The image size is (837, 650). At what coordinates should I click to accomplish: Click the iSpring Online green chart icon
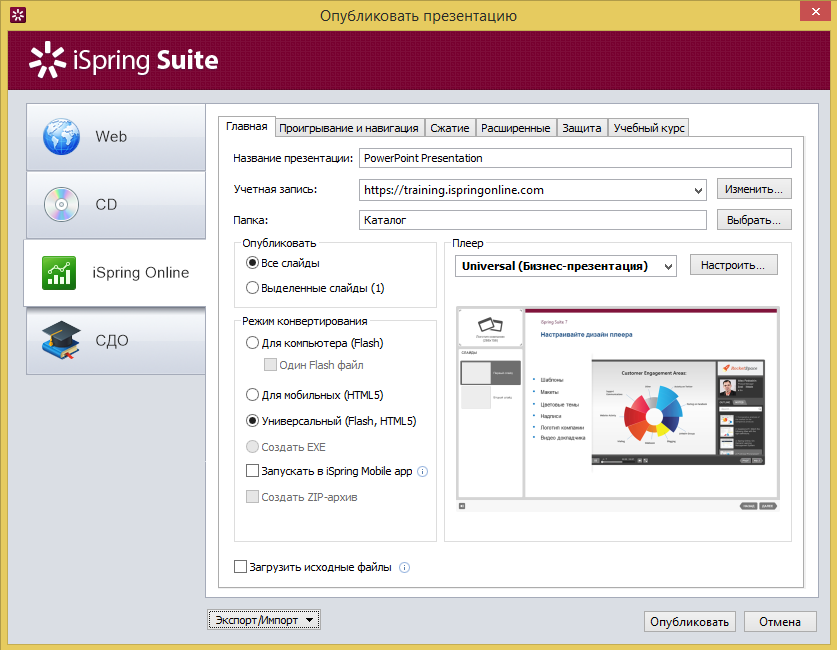[x=59, y=273]
